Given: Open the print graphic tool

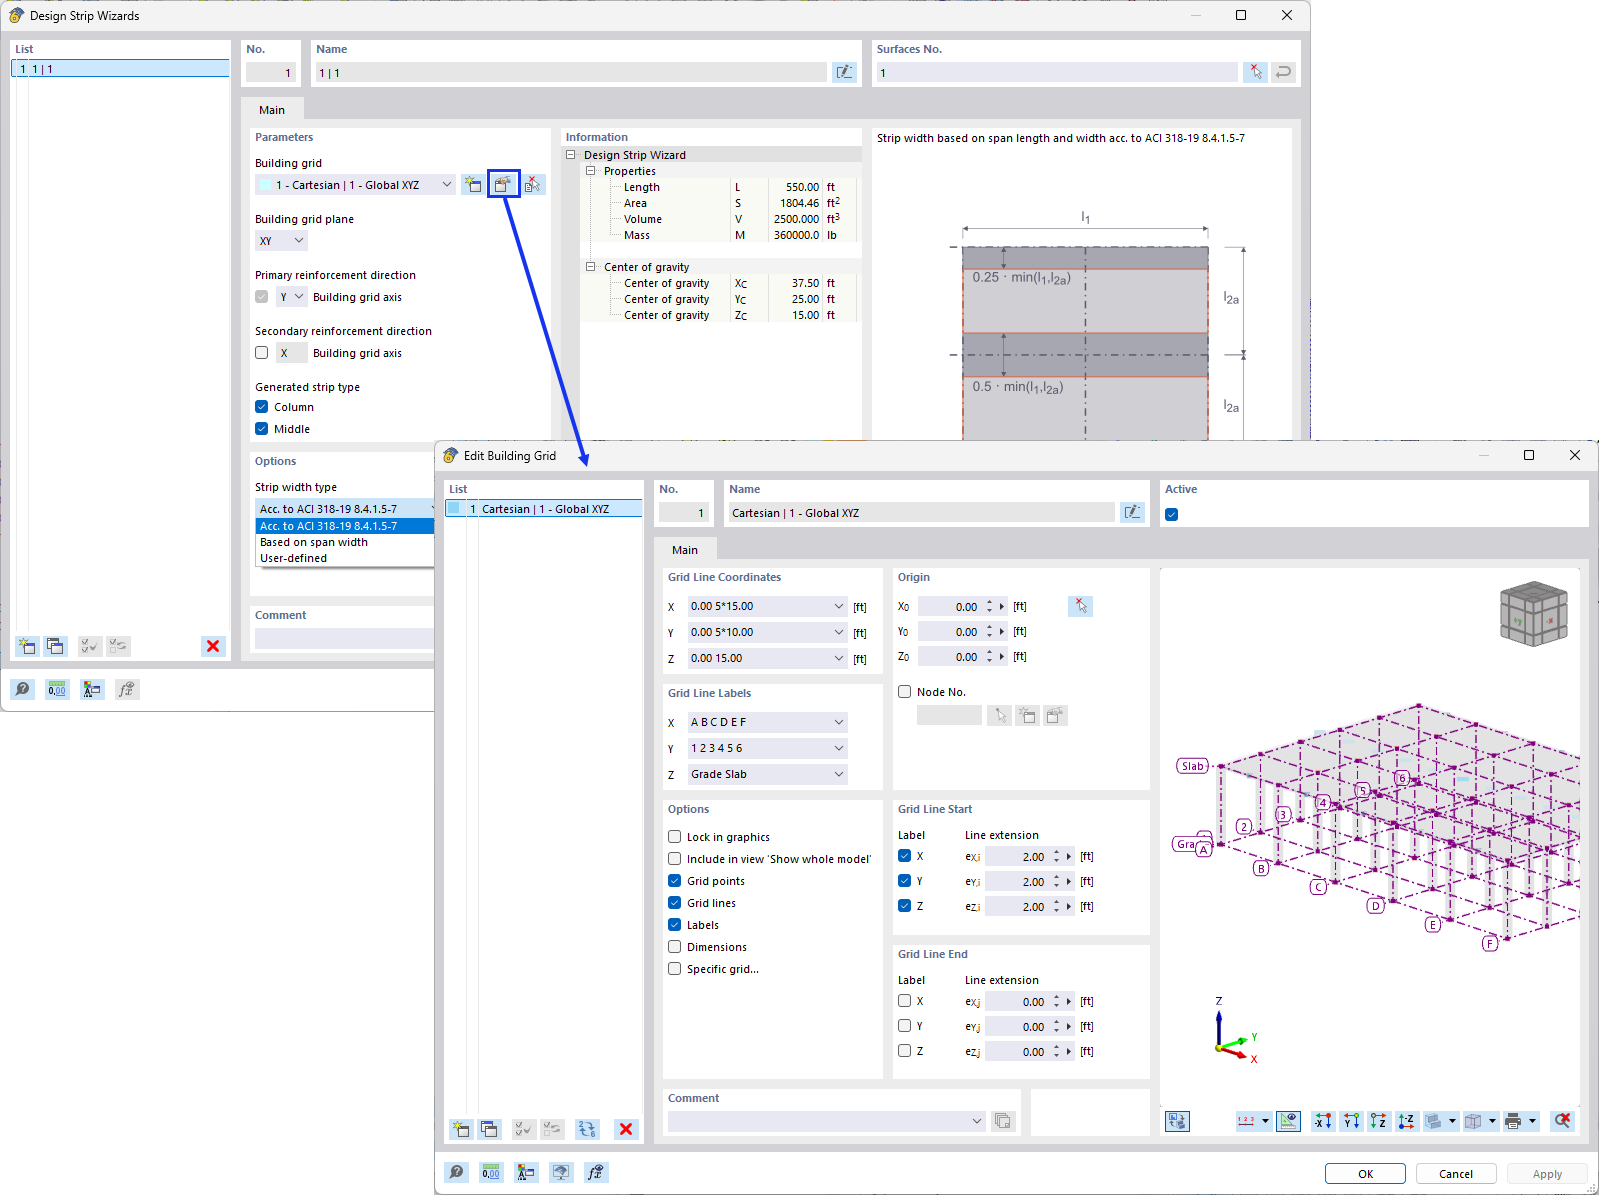Looking at the screenshot, I should coord(1515,1120).
